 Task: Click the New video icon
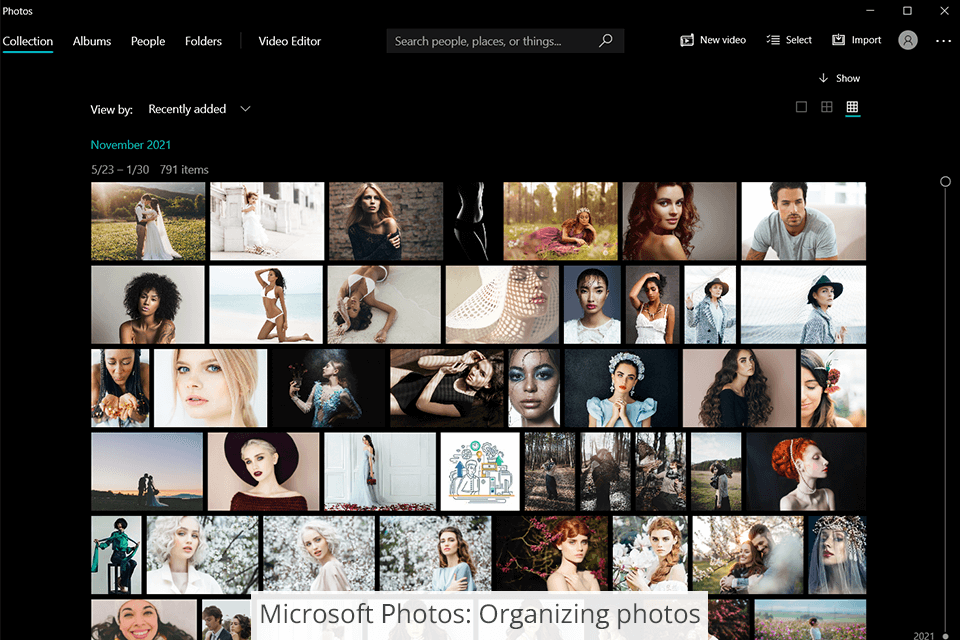[x=687, y=40]
